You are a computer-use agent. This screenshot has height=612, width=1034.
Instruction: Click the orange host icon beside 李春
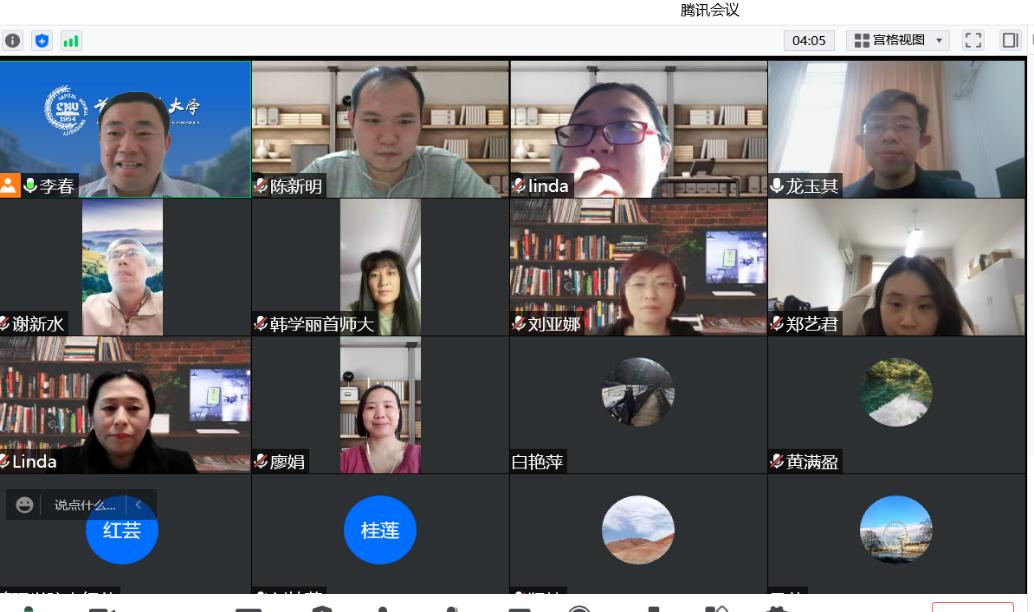pos(9,186)
